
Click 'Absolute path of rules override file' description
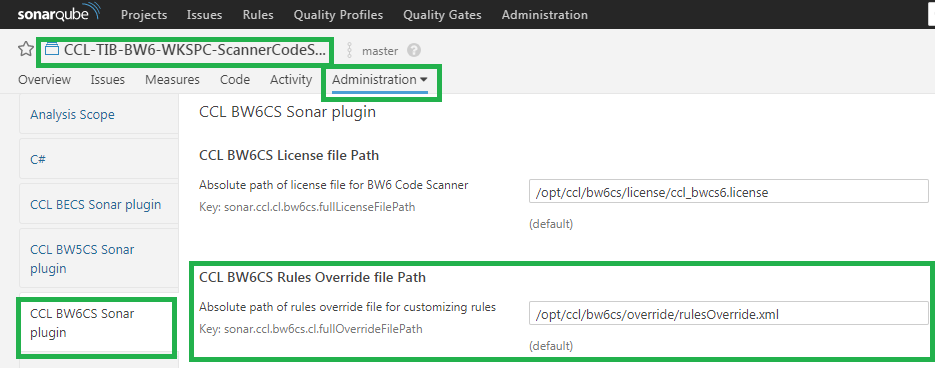click(348, 307)
